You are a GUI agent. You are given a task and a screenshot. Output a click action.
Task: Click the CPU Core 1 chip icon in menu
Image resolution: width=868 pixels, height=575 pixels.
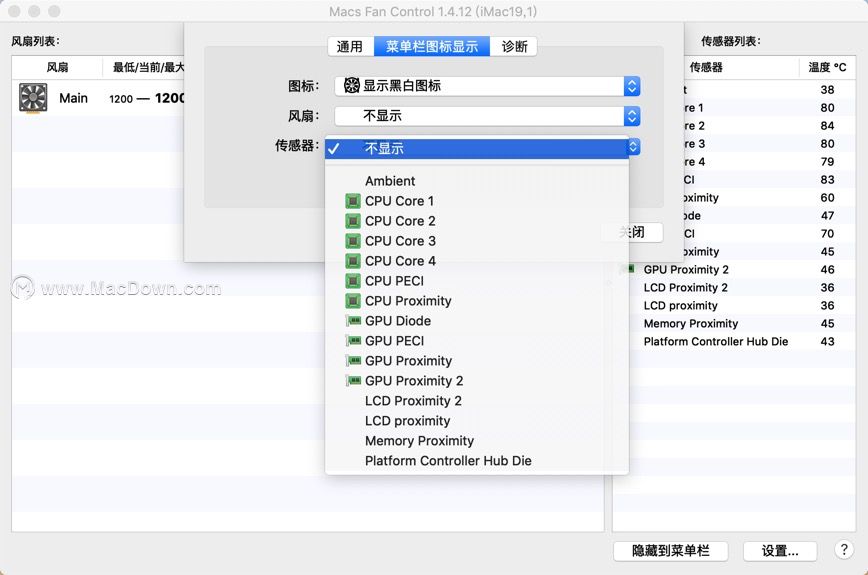coord(353,201)
